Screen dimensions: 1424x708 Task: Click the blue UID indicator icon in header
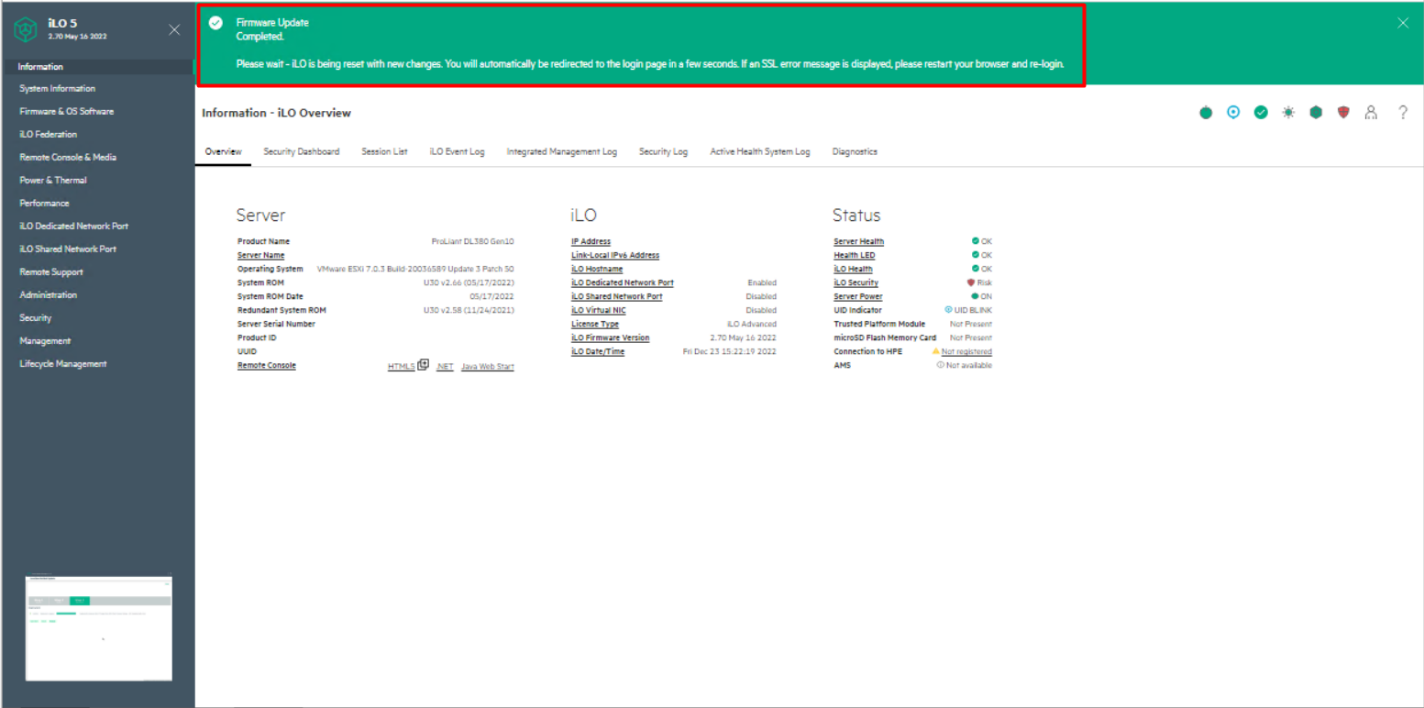[x=1233, y=113]
